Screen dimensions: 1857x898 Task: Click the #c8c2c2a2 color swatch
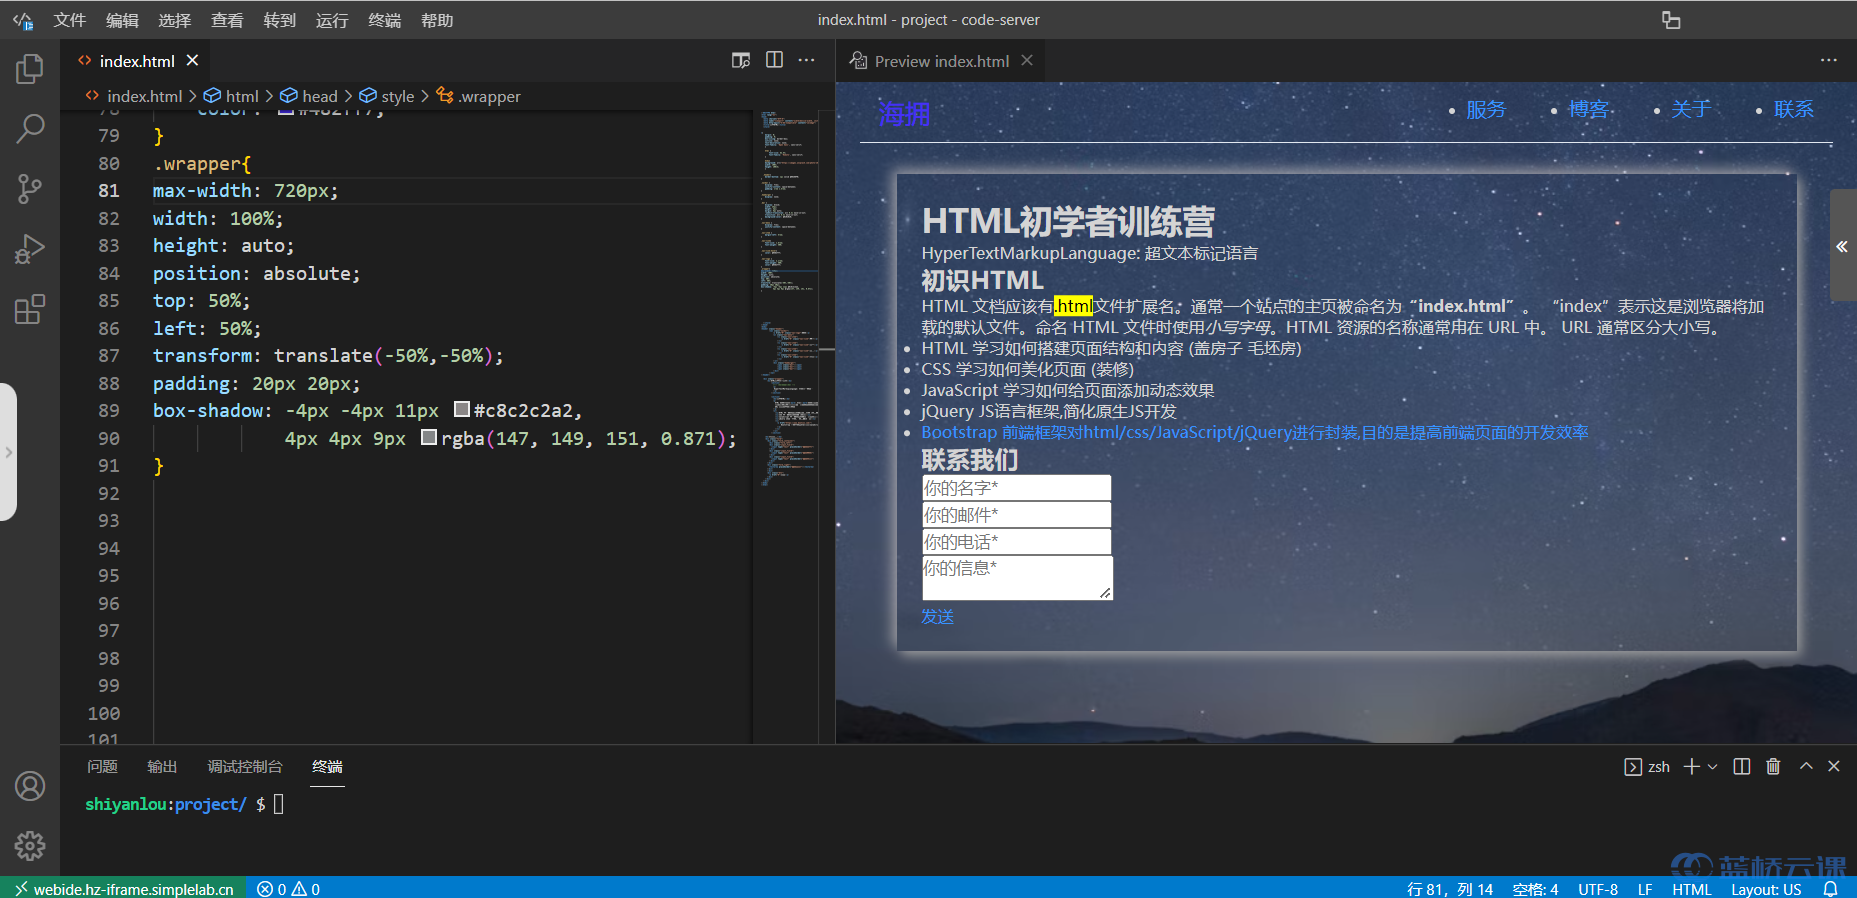[462, 410]
